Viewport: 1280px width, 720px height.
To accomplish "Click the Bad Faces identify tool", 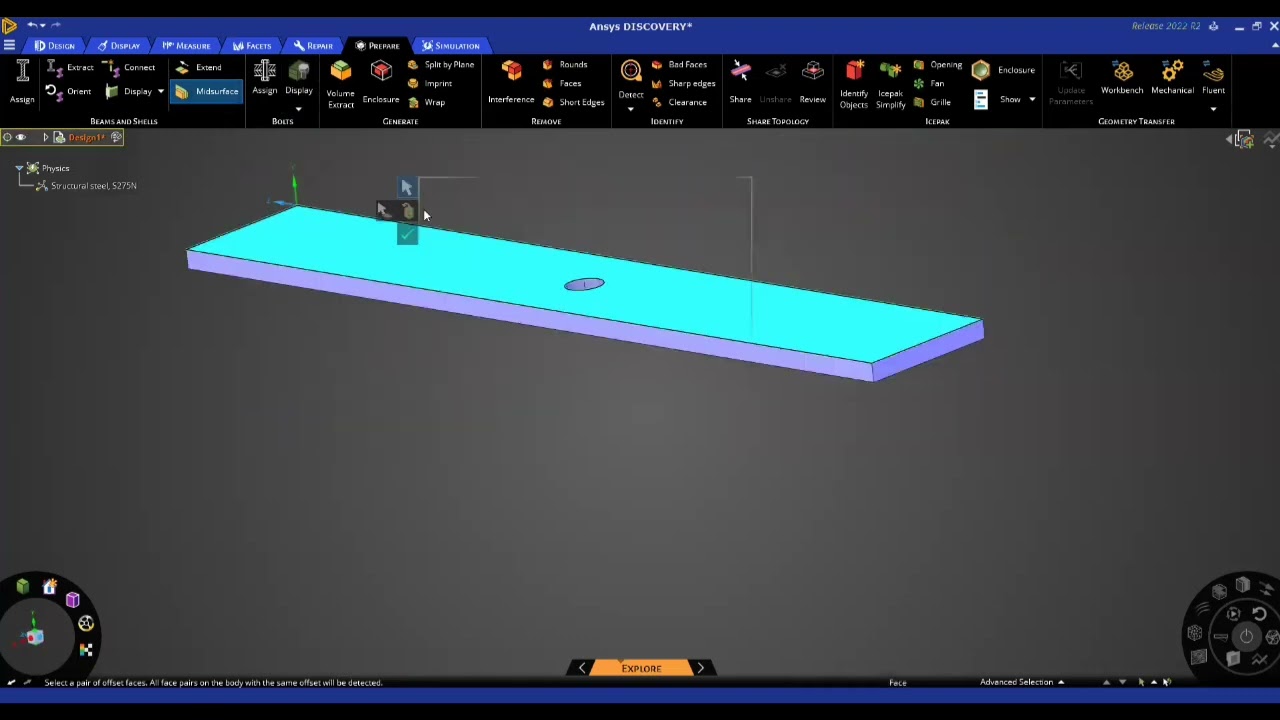I will pos(679,65).
